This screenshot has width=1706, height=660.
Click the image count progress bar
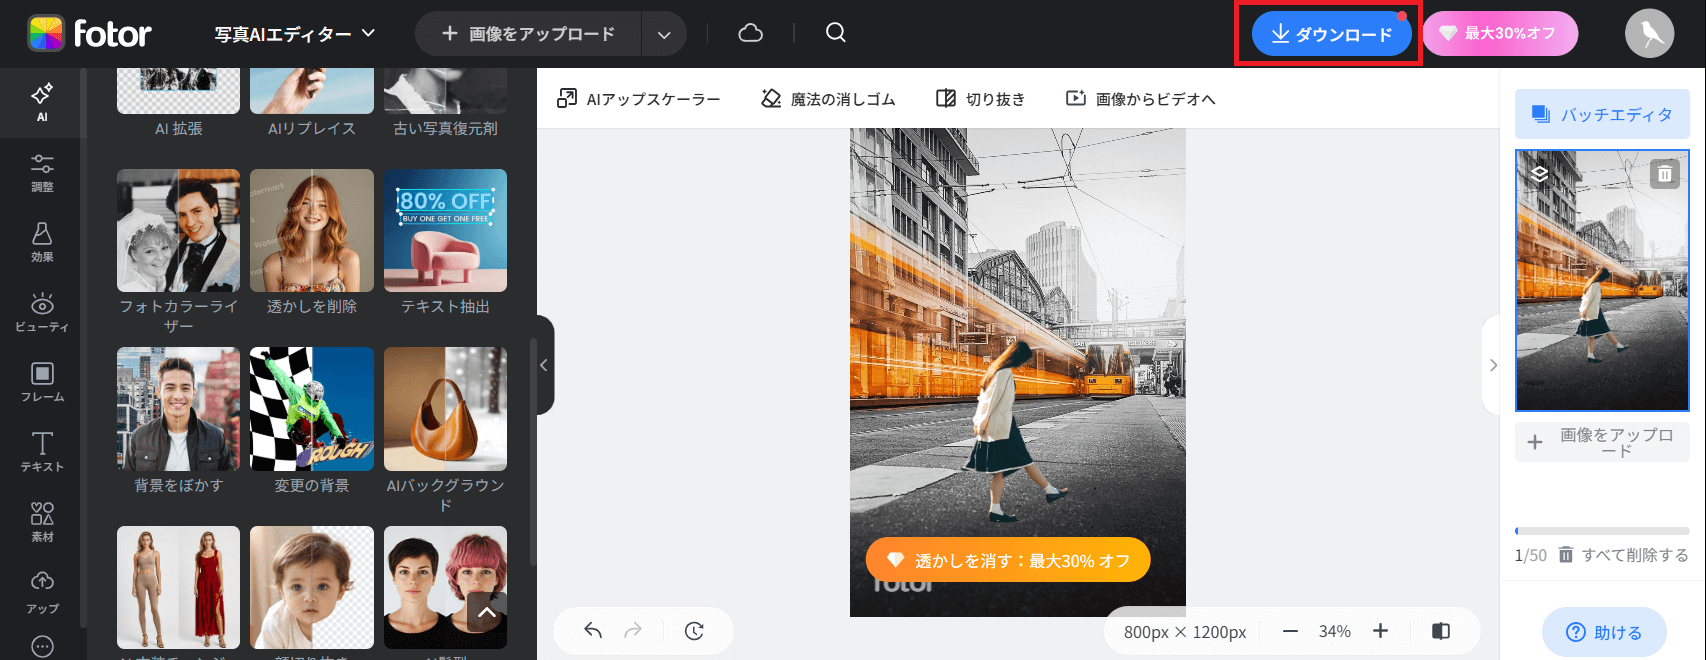click(x=1602, y=531)
